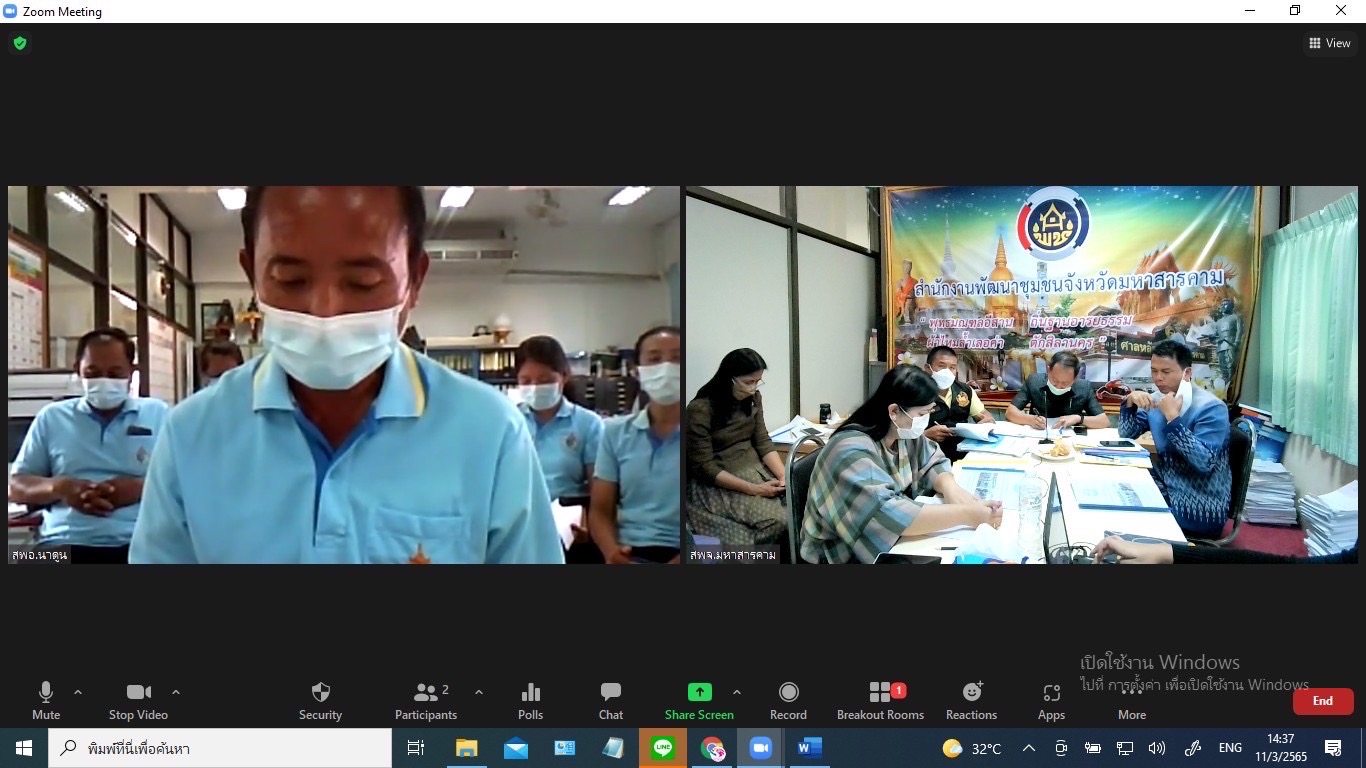1366x768 pixels.
Task: Show the Participants panel
Action: click(426, 700)
